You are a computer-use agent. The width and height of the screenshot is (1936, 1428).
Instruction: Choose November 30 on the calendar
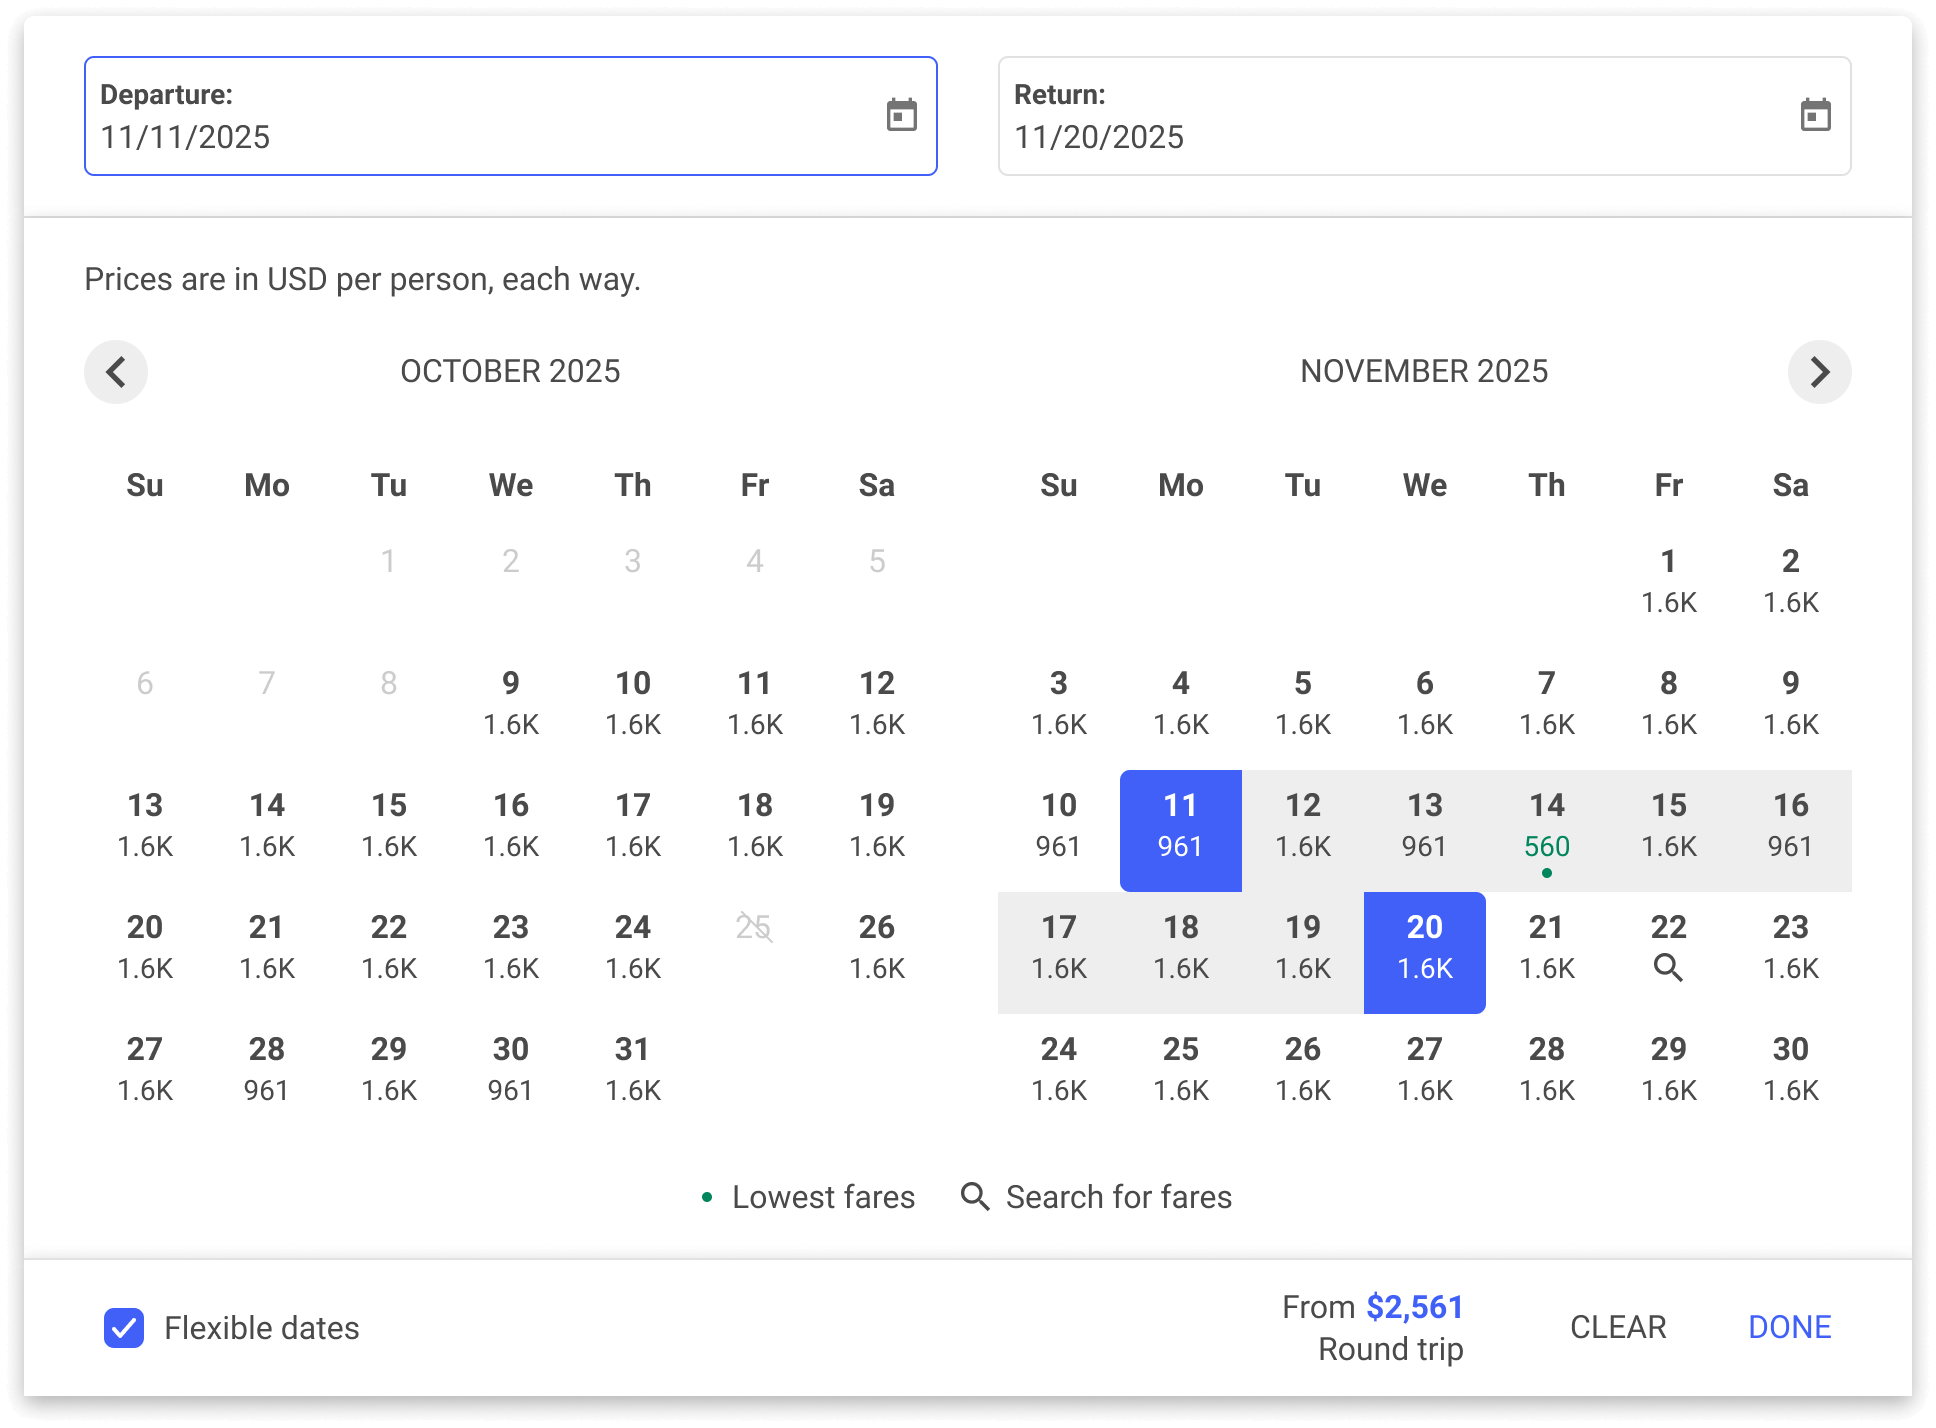pyautogui.click(x=1790, y=1068)
